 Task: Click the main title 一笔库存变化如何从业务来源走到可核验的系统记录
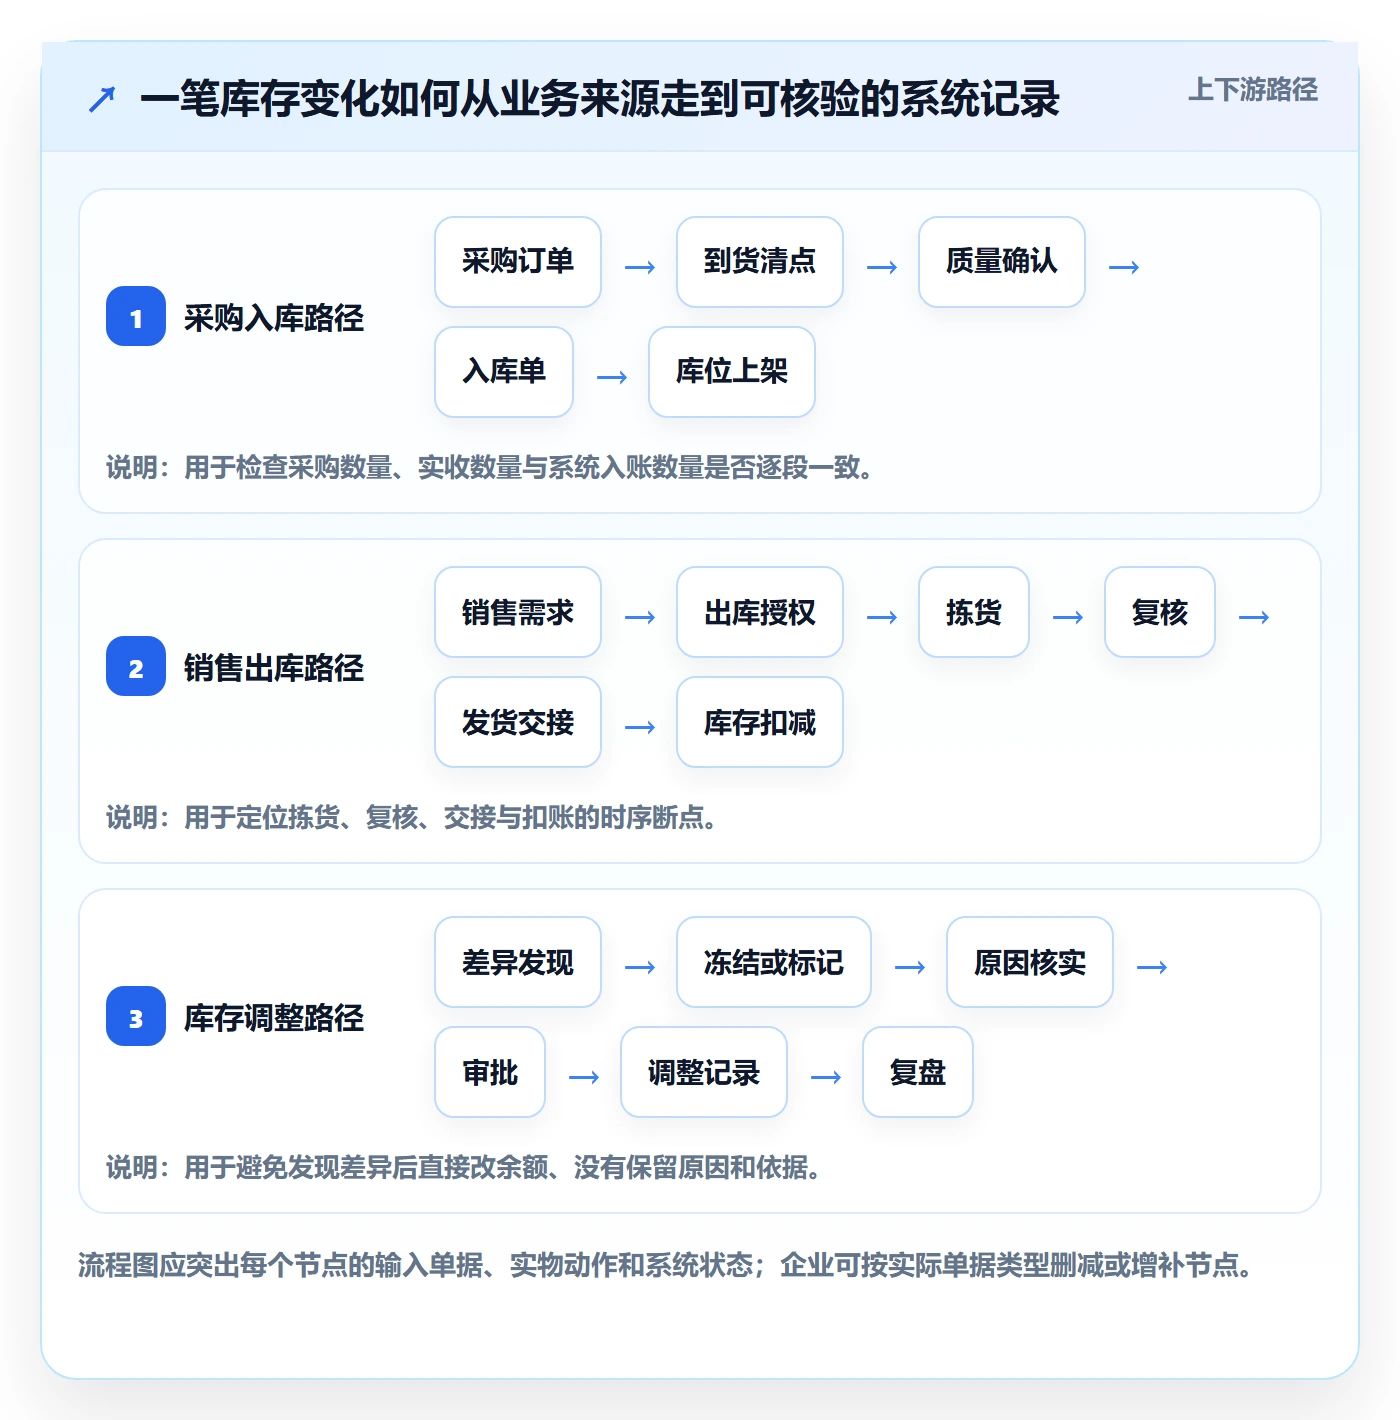600,99
